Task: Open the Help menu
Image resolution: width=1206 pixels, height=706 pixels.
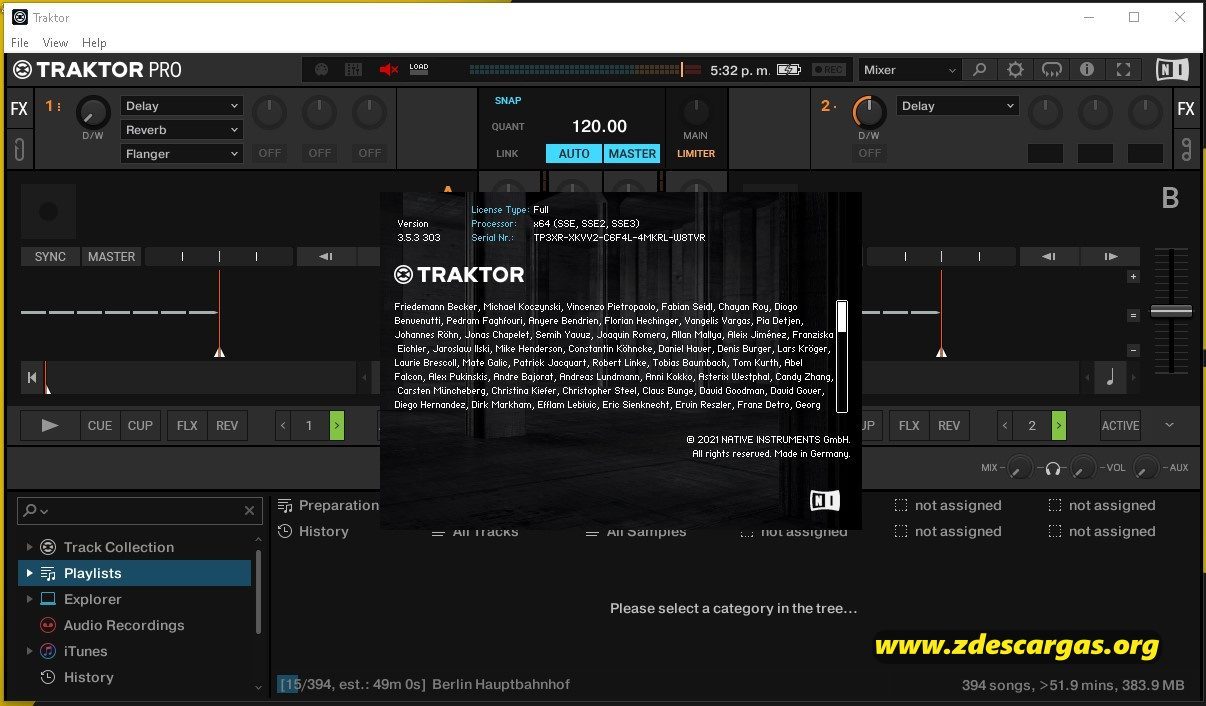Action: coord(94,43)
